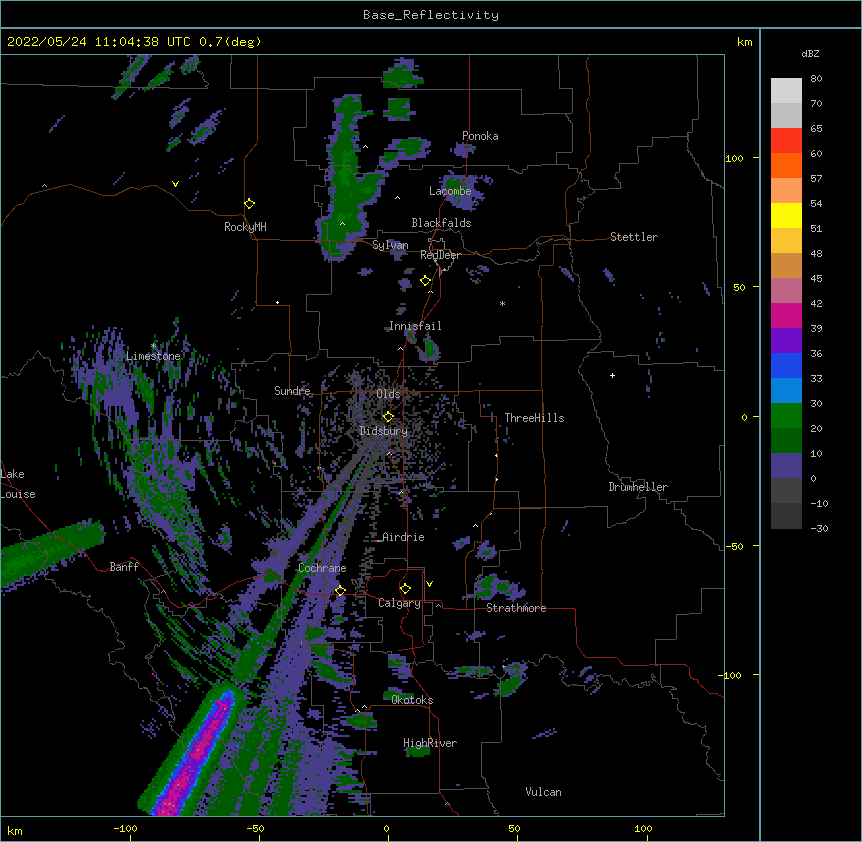Click the Drumheller city label
The image size is (862, 842).
point(638,487)
